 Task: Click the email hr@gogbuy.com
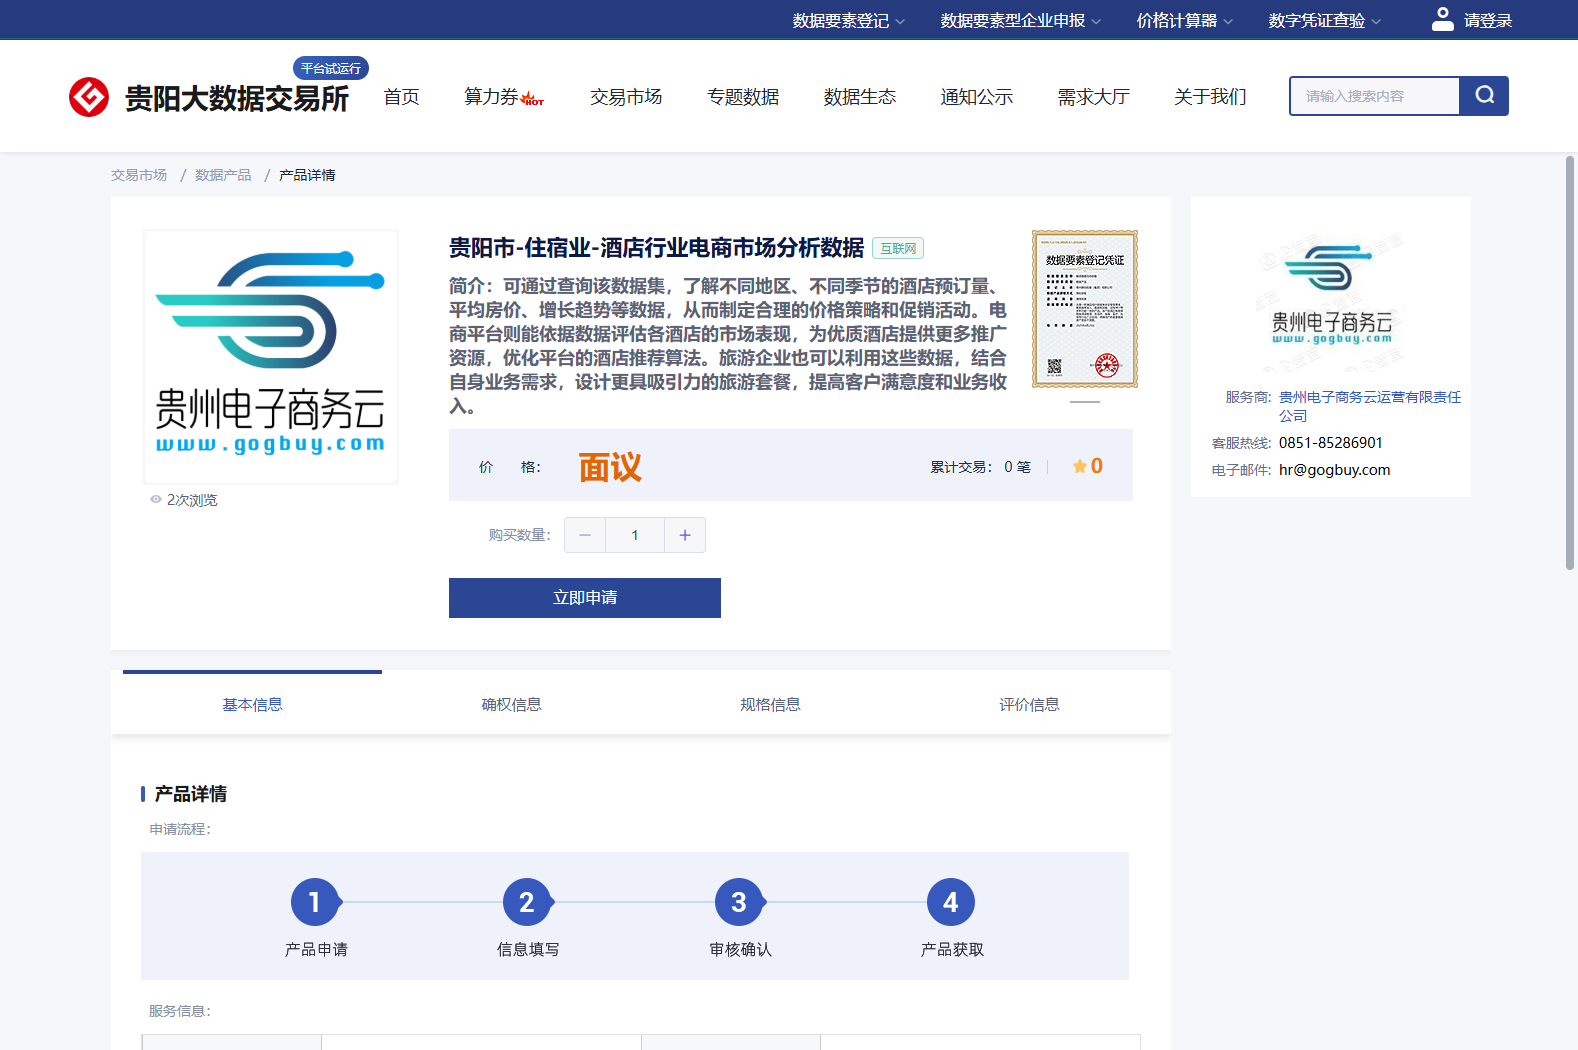(1334, 470)
